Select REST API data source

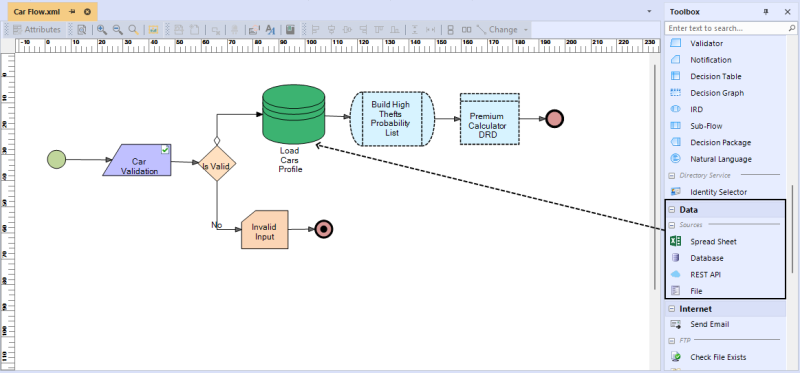click(705, 275)
